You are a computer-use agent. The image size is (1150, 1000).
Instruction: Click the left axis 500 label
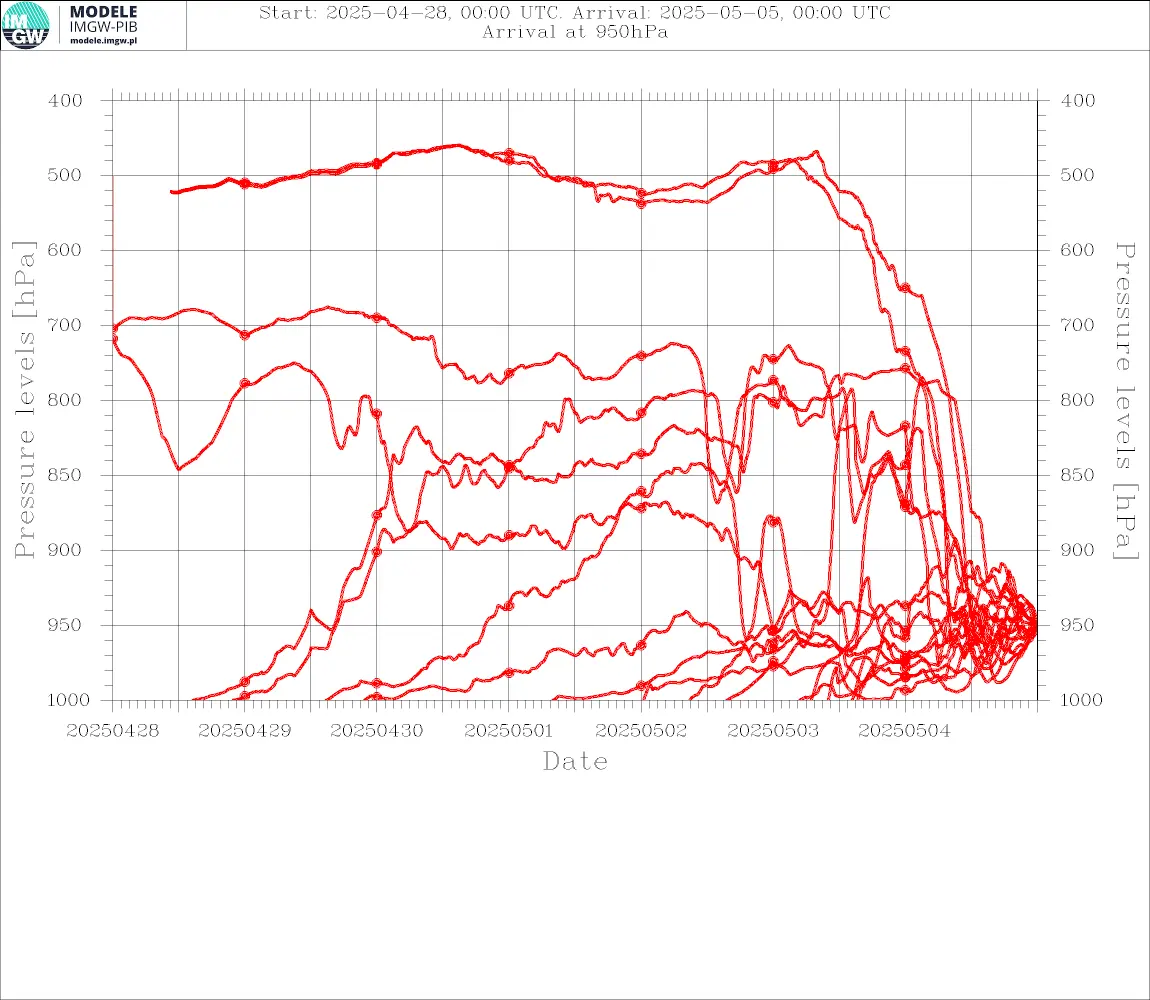pyautogui.click(x=65, y=175)
